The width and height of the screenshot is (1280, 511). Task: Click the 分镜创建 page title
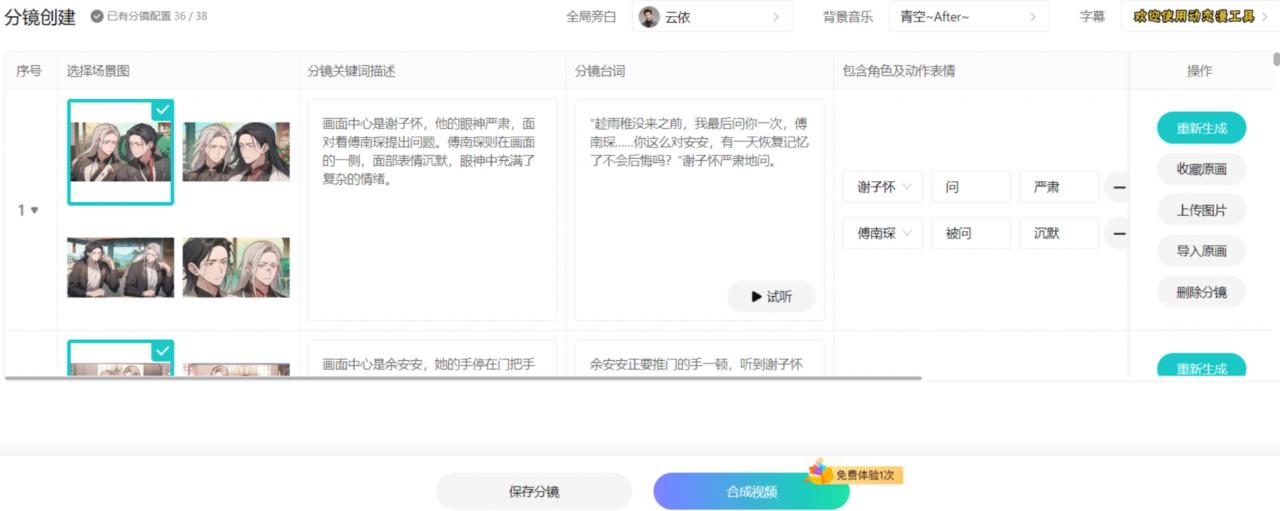click(40, 16)
